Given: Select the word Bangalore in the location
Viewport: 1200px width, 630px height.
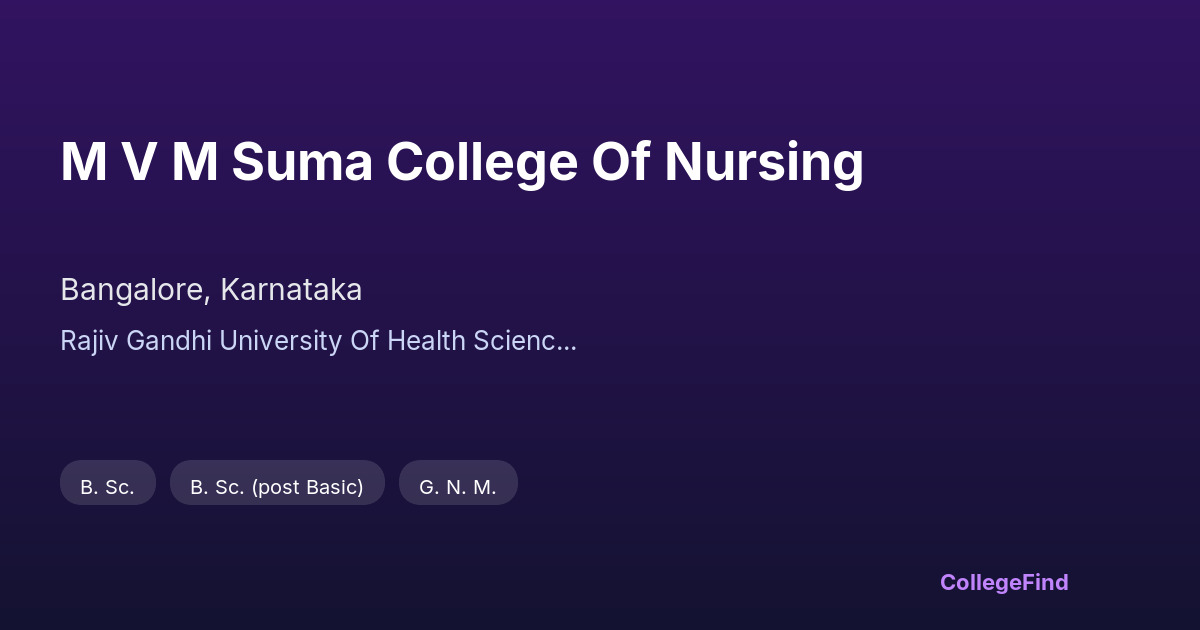Looking at the screenshot, I should click(x=135, y=290).
